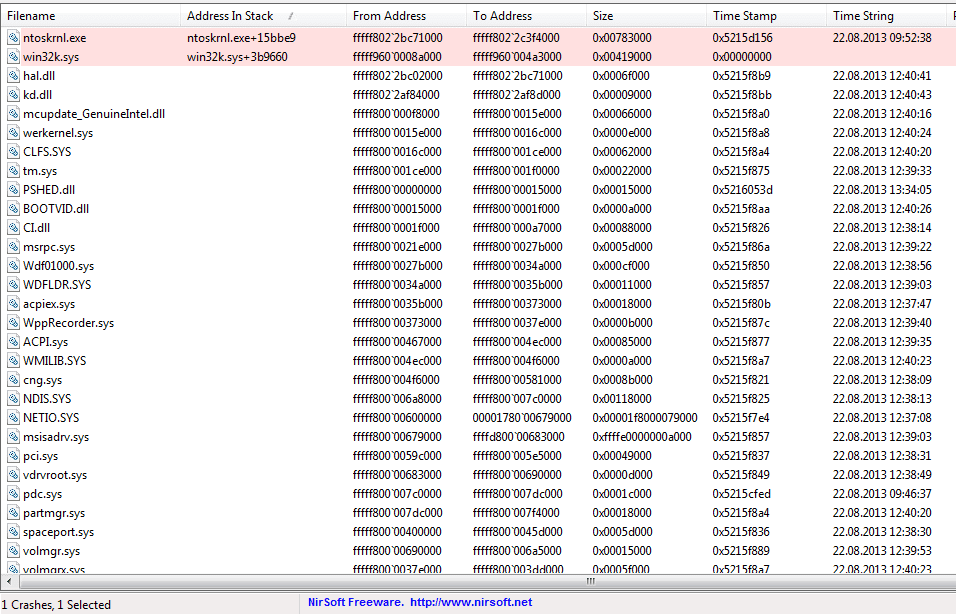Click the file icon beside BOOTVID.dll
Viewport: 956px width, 615px height.
click(13, 208)
